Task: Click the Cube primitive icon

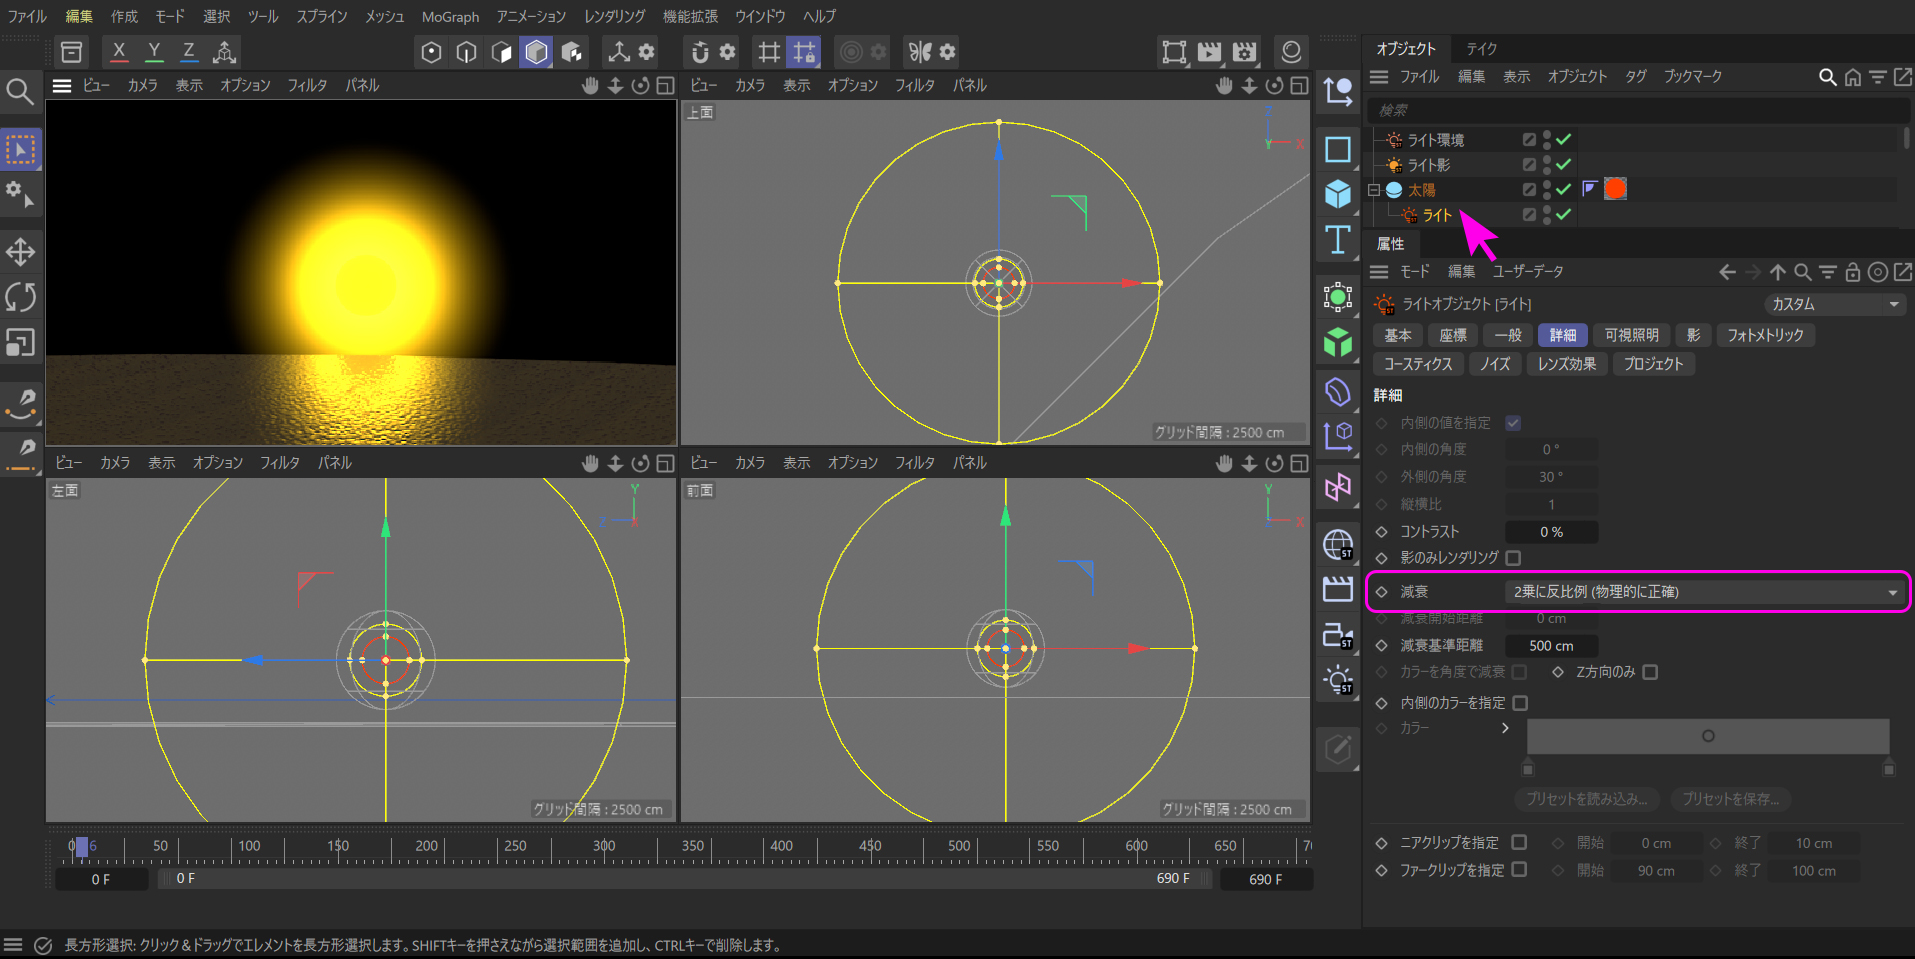Action: click(1337, 193)
